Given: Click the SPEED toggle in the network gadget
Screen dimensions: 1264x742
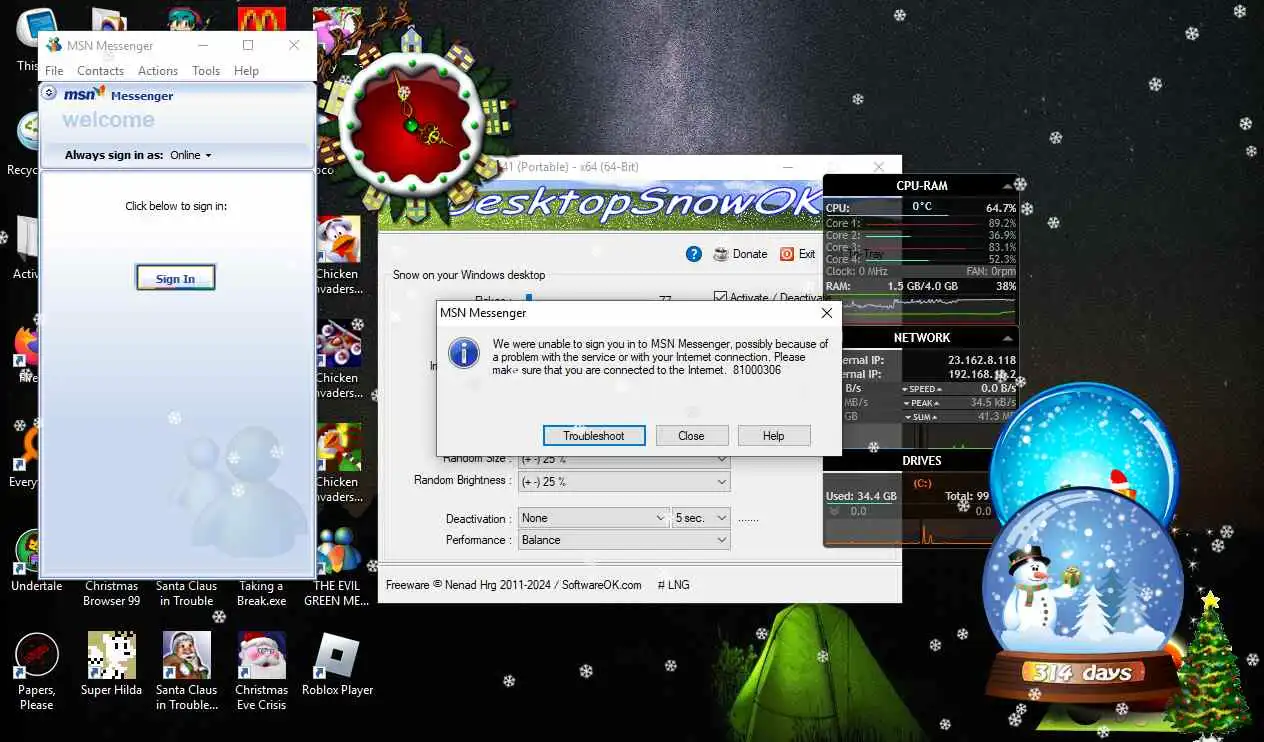Looking at the screenshot, I should coord(921,389).
